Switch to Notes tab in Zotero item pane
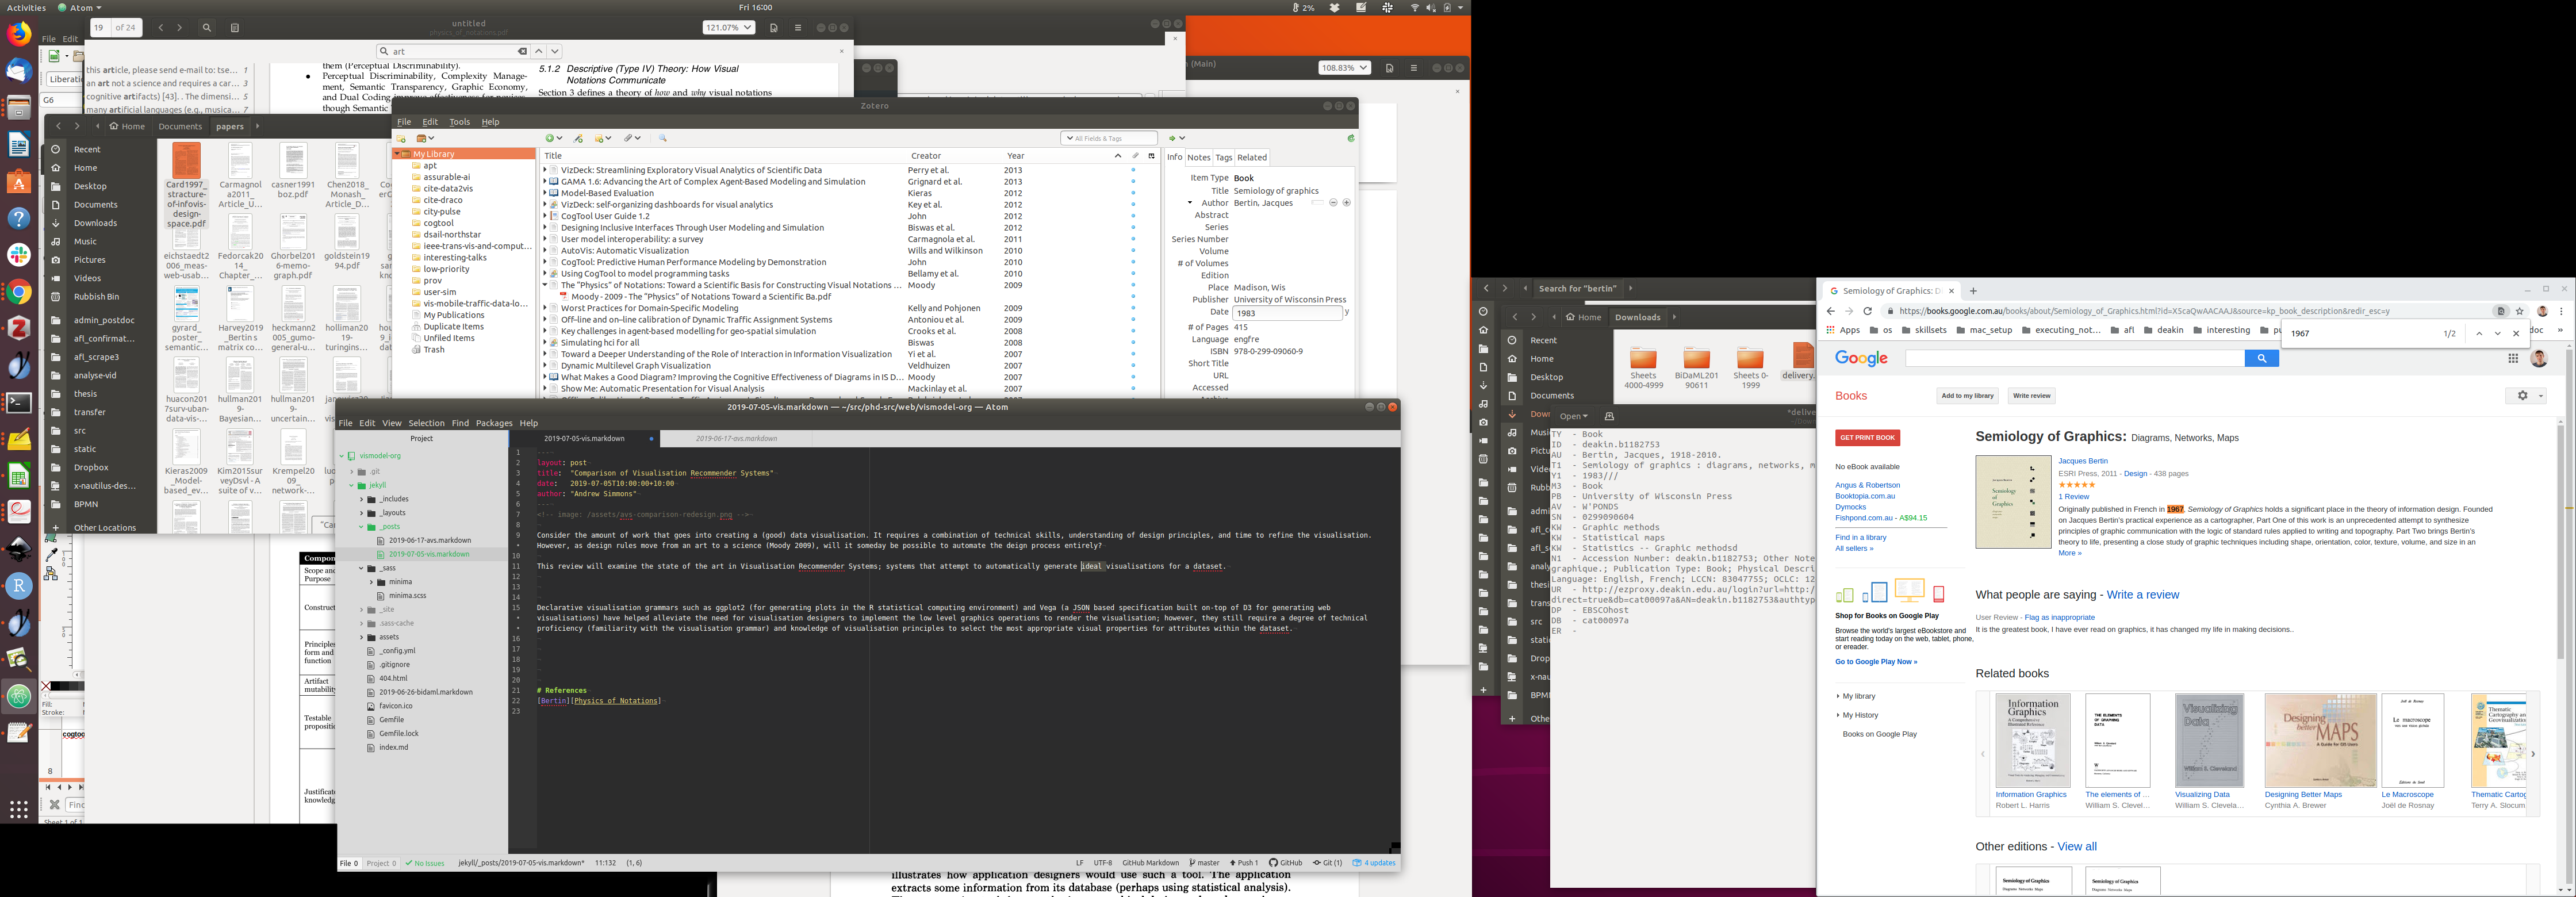Image resolution: width=2576 pixels, height=897 pixels. pos(1198,157)
